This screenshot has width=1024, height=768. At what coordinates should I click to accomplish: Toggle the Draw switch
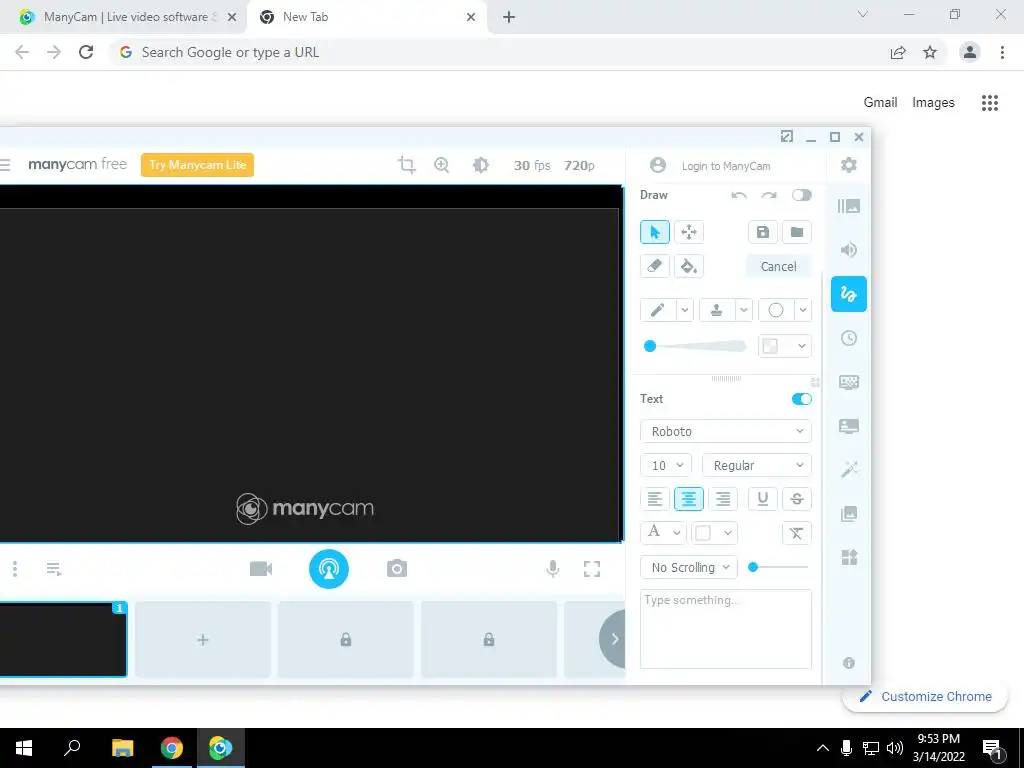coord(801,195)
